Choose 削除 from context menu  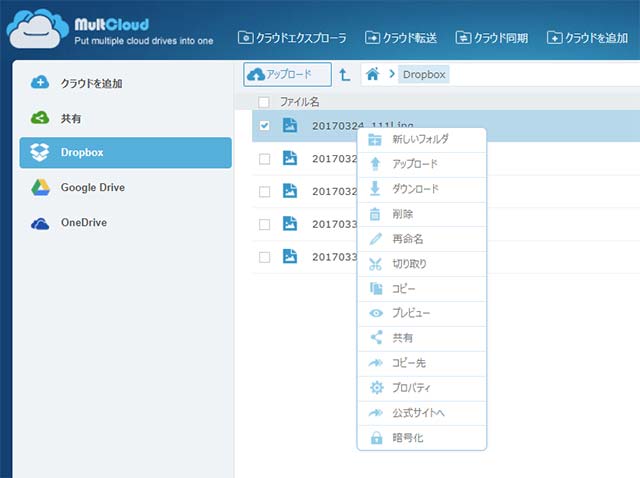tap(422, 214)
